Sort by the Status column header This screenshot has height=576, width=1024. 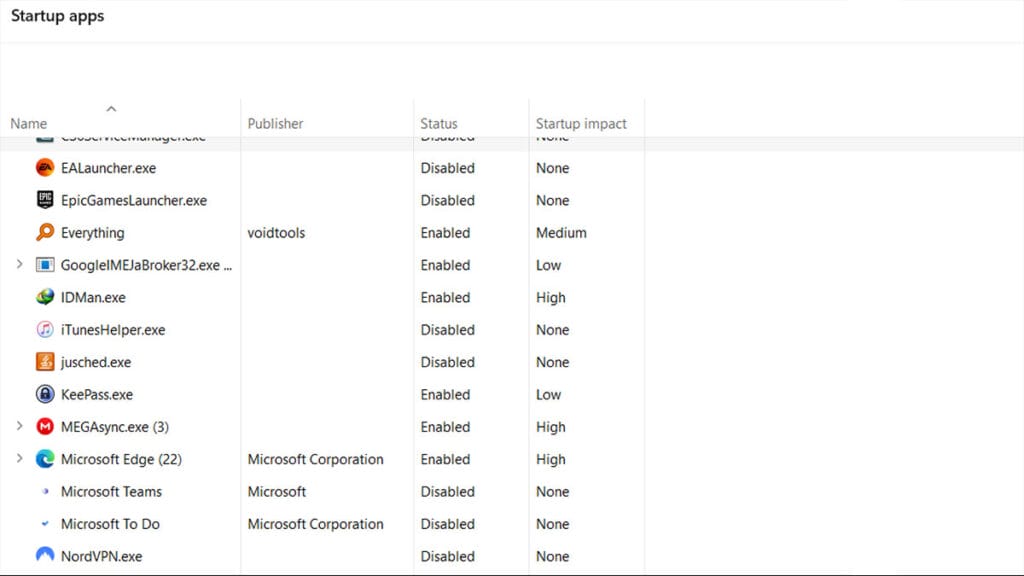(x=439, y=124)
